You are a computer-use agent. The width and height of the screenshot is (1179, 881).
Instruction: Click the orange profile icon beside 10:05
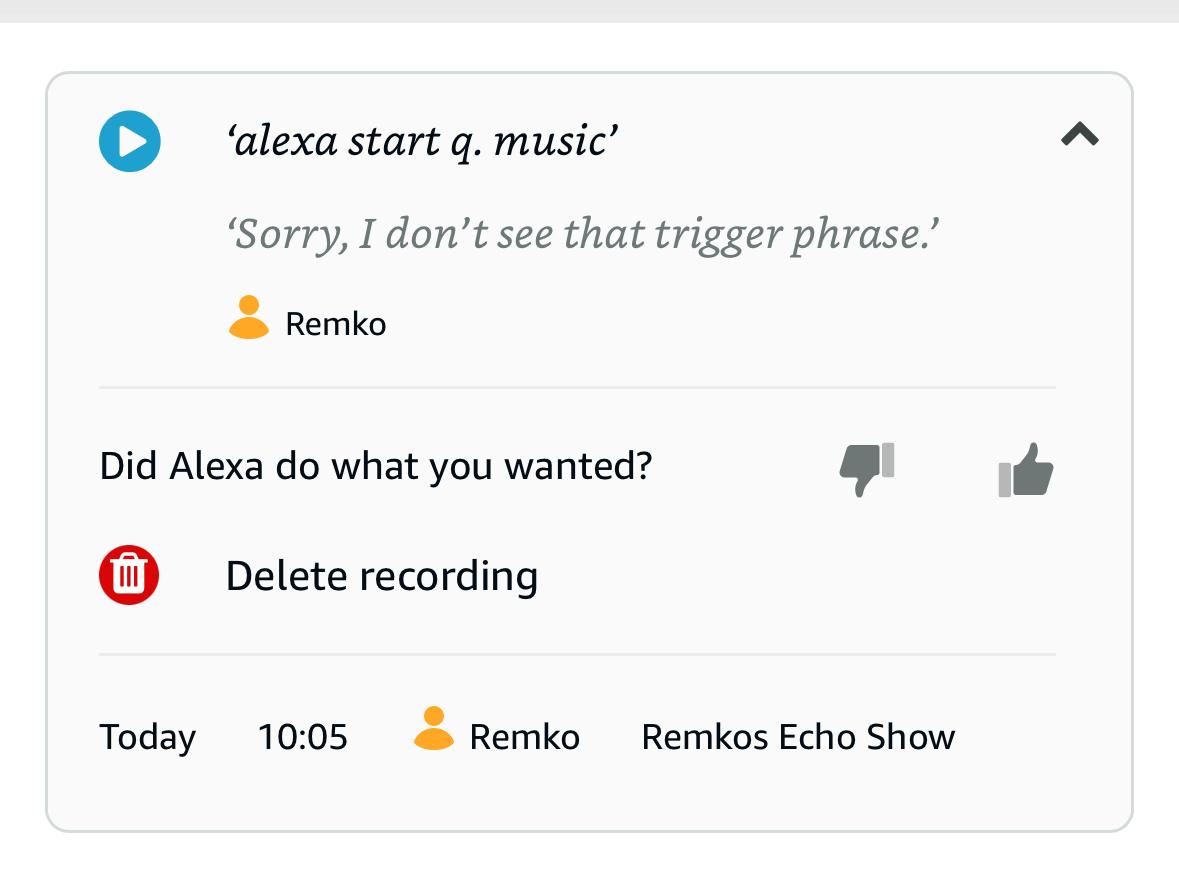(x=433, y=729)
